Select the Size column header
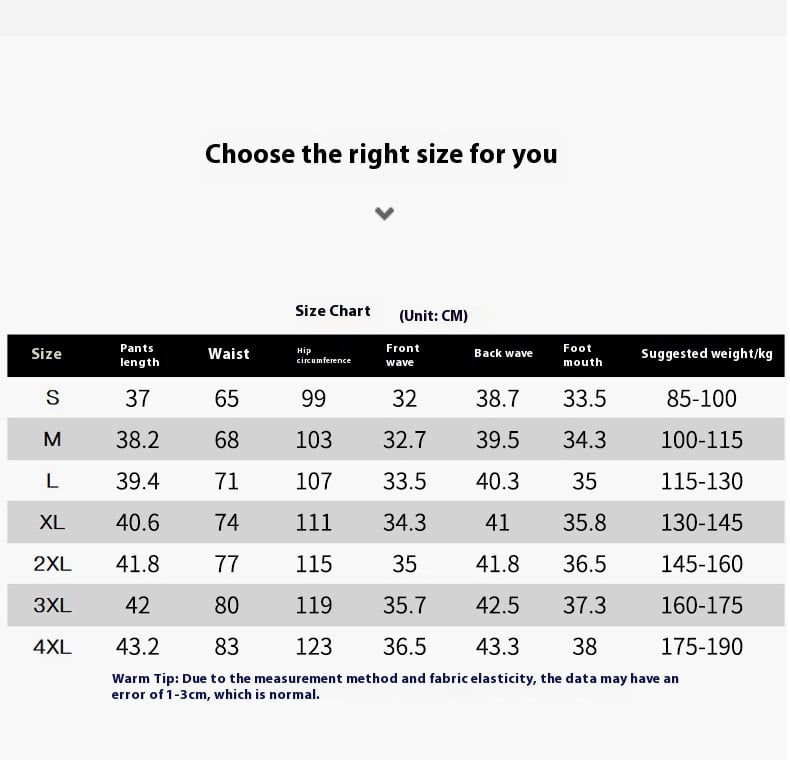This screenshot has width=790, height=760. click(46, 354)
